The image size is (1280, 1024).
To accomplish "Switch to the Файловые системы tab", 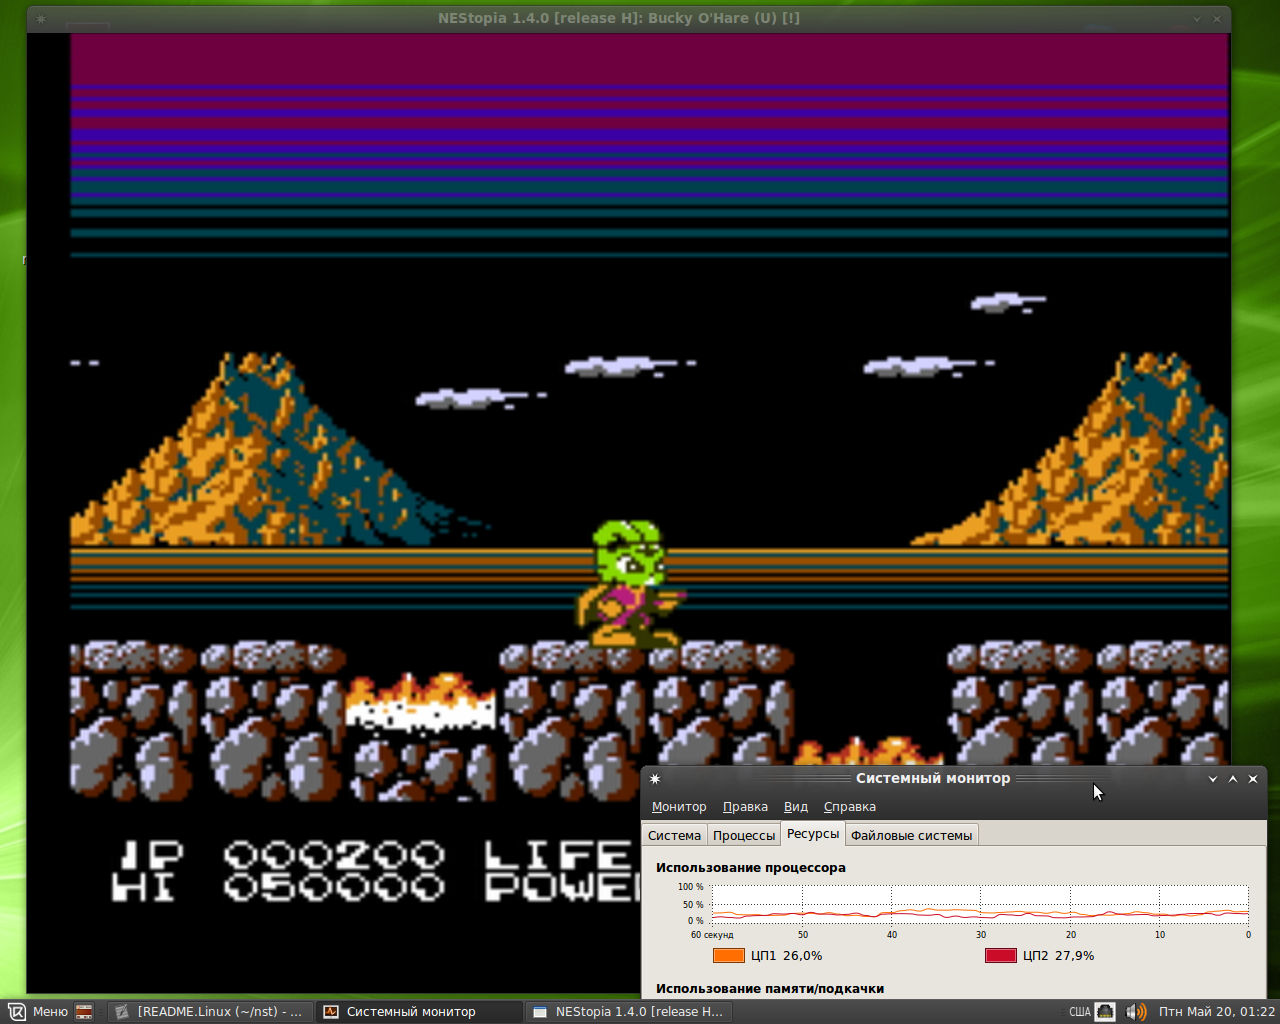I will (911, 835).
